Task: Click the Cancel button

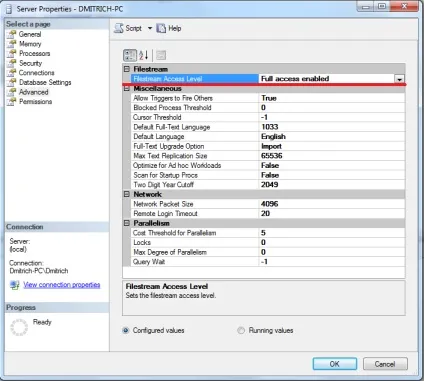Action: click(385, 364)
